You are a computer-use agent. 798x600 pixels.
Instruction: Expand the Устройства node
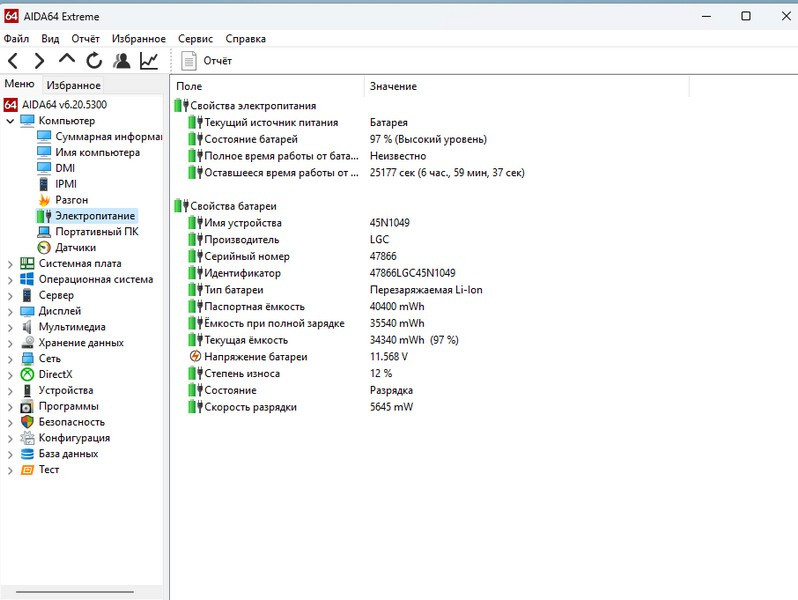pyautogui.click(x=10, y=390)
